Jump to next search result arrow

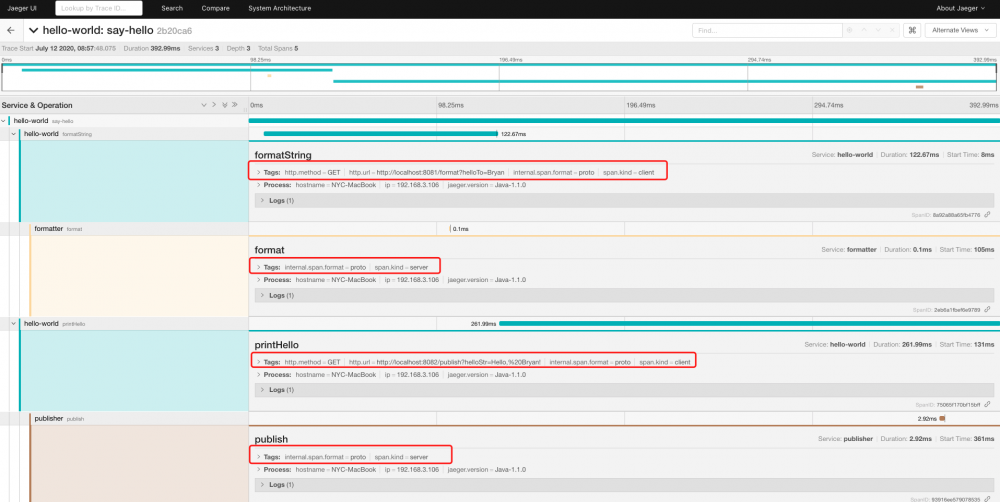(878, 30)
